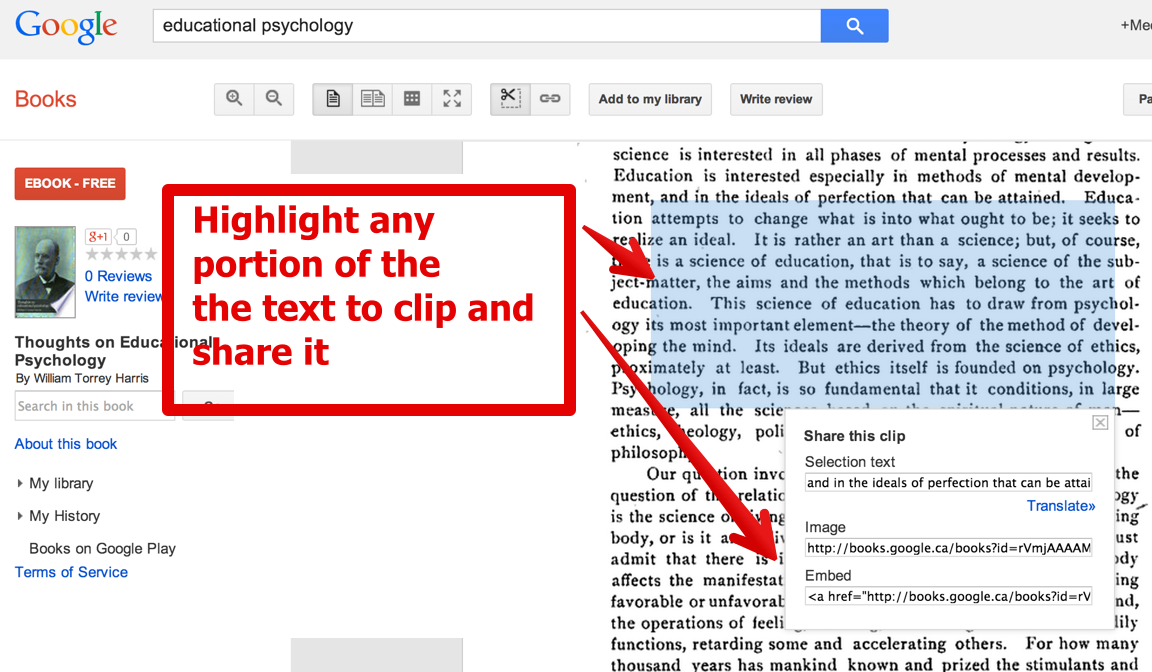The width and height of the screenshot is (1152, 672).
Task: Switch to two-page view
Action: click(372, 99)
